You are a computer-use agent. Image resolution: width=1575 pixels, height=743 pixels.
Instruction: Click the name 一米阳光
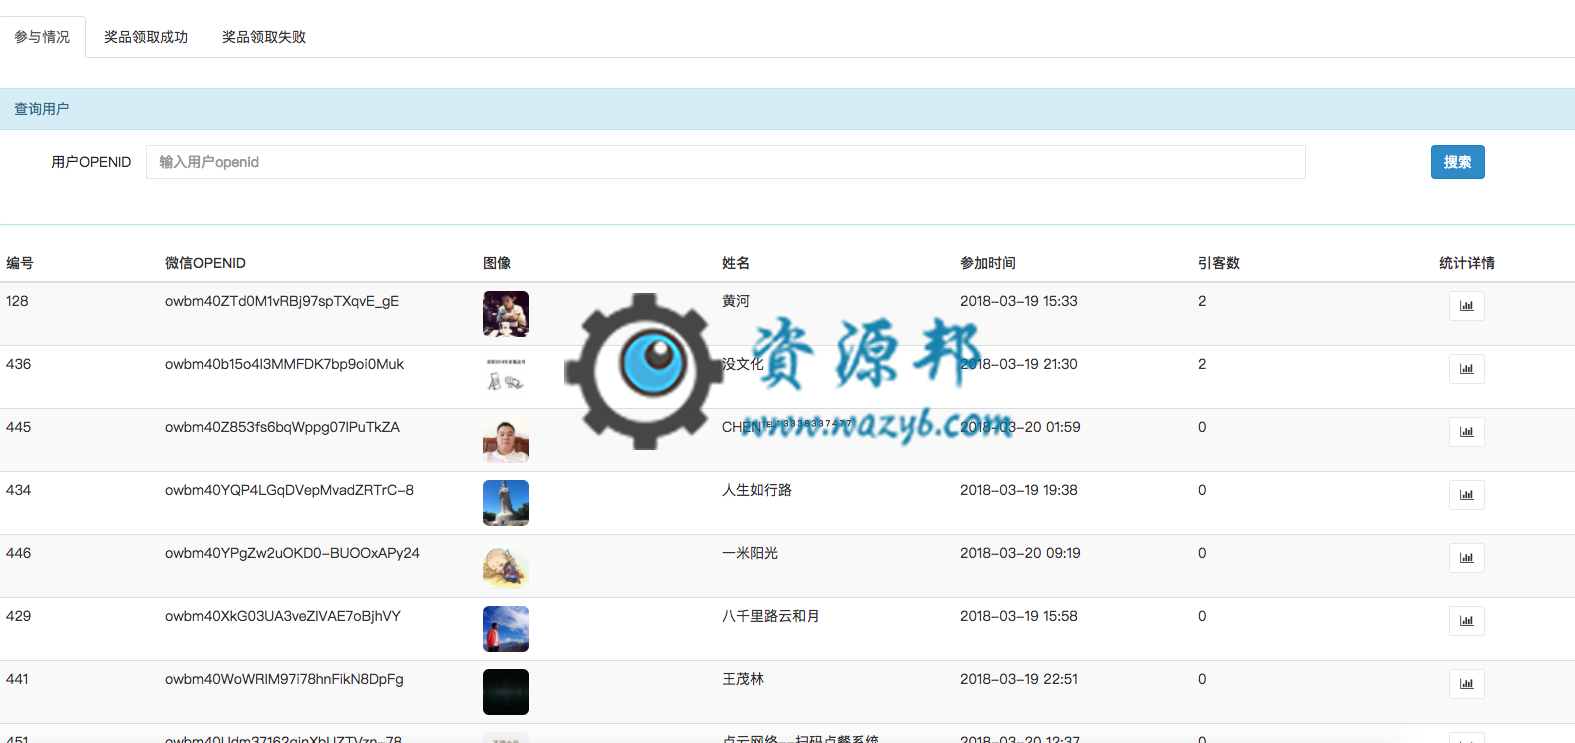750,553
